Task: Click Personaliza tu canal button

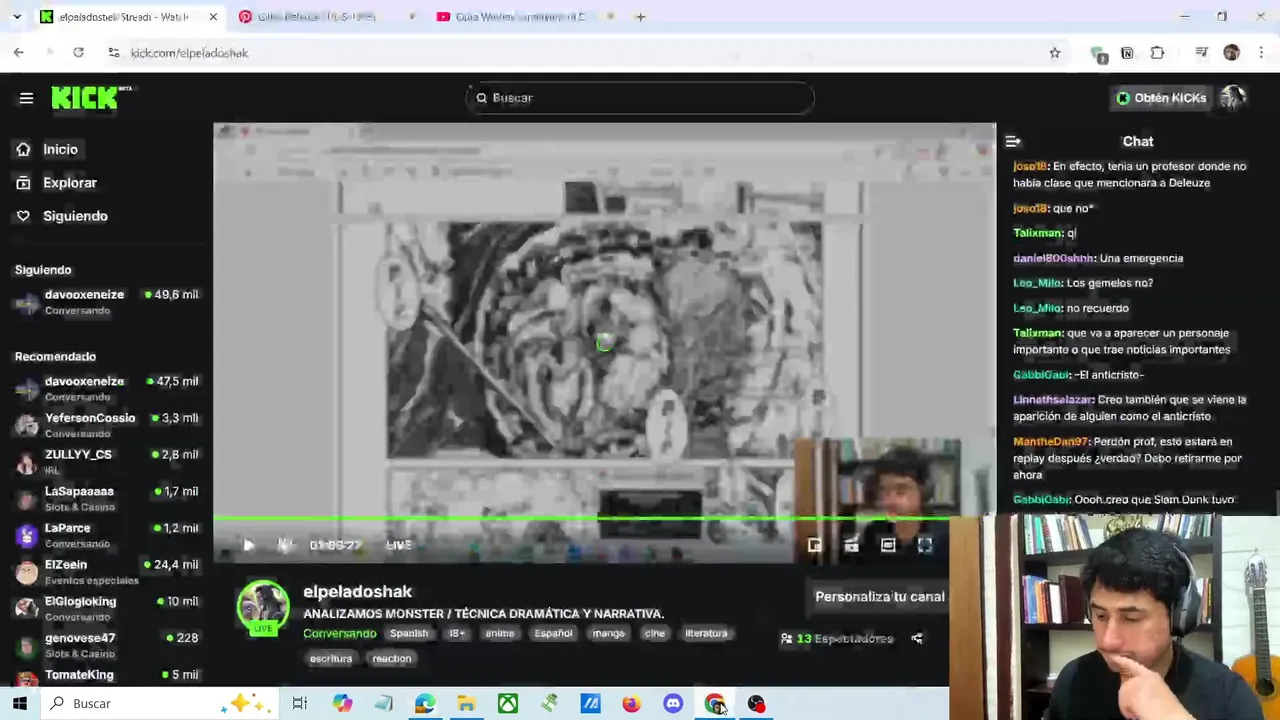Action: (879, 596)
